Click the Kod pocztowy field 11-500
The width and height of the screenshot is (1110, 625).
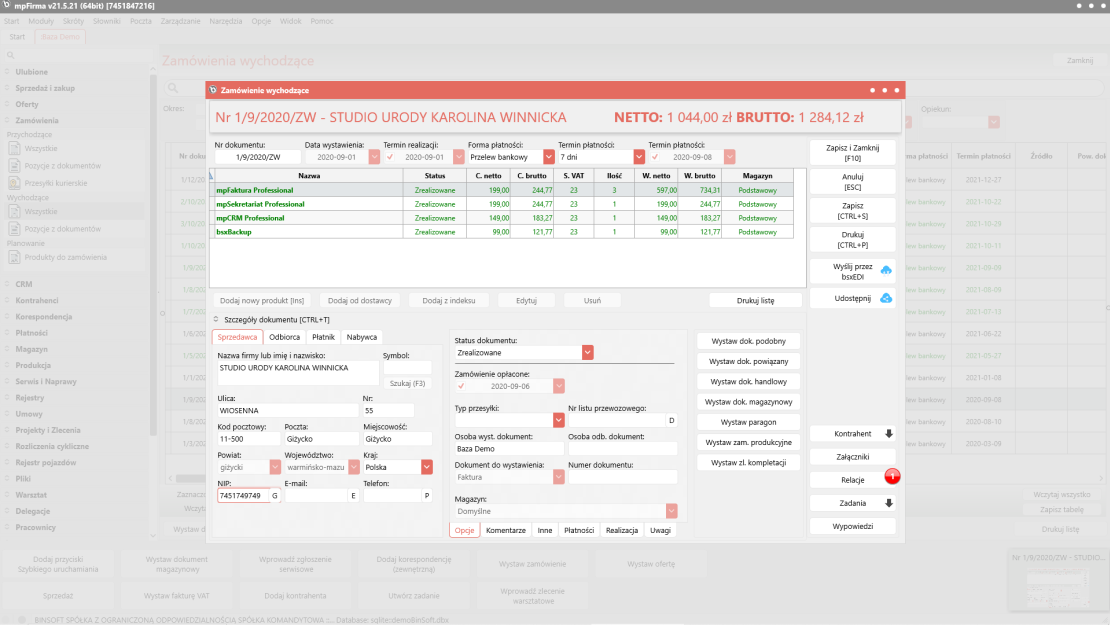click(248, 439)
